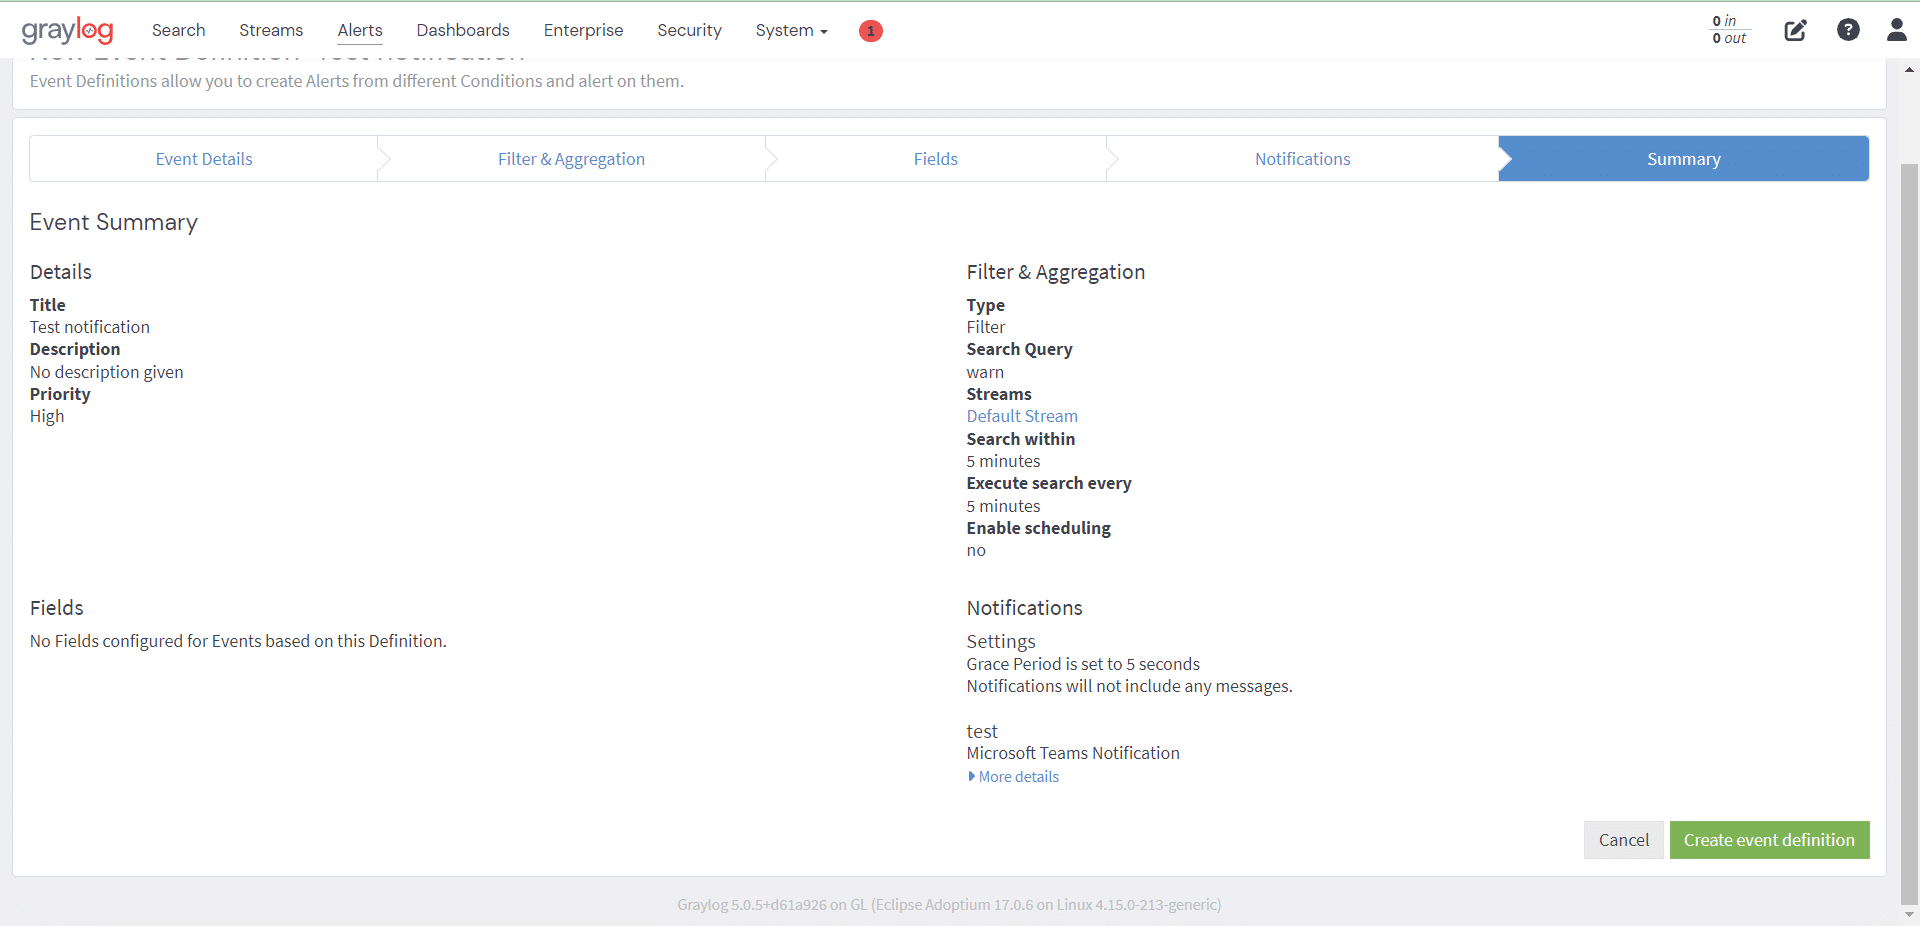Expand the More details disclosure triangle

[x=971, y=776]
